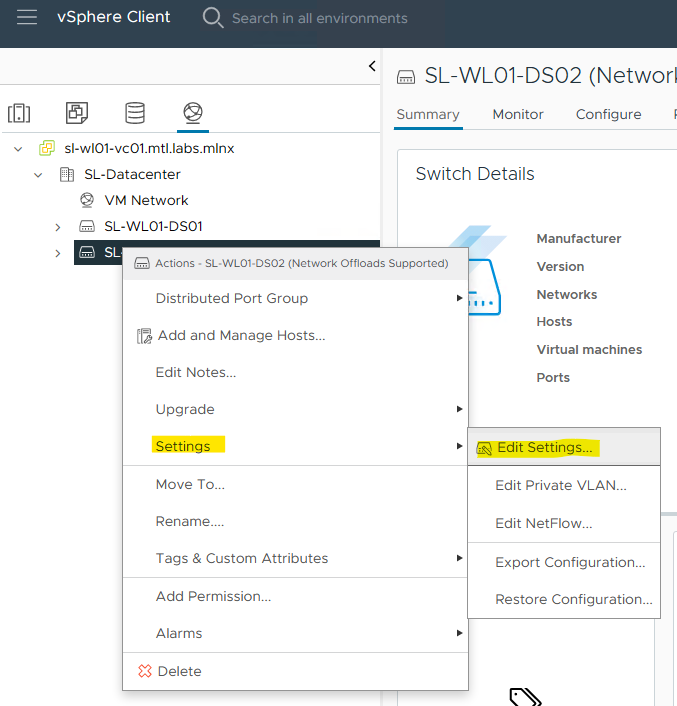Select Edit NetFlow...
This screenshot has height=706, width=677.
[x=564, y=523]
